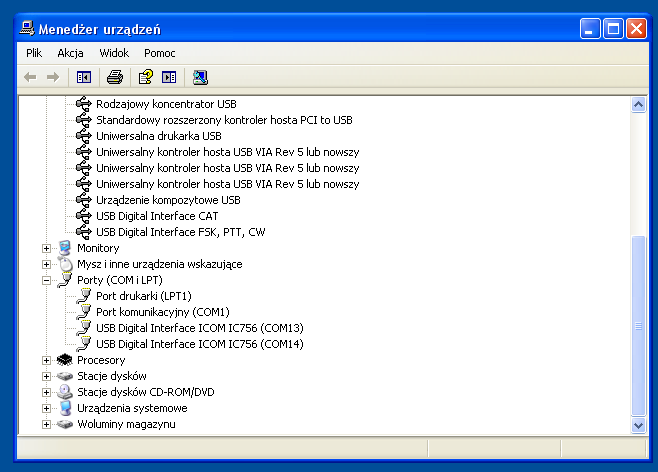This screenshot has width=658, height=472.
Task: Select USB Digital Interface ICOM IC756 (COM13) text
Action: [x=200, y=328]
